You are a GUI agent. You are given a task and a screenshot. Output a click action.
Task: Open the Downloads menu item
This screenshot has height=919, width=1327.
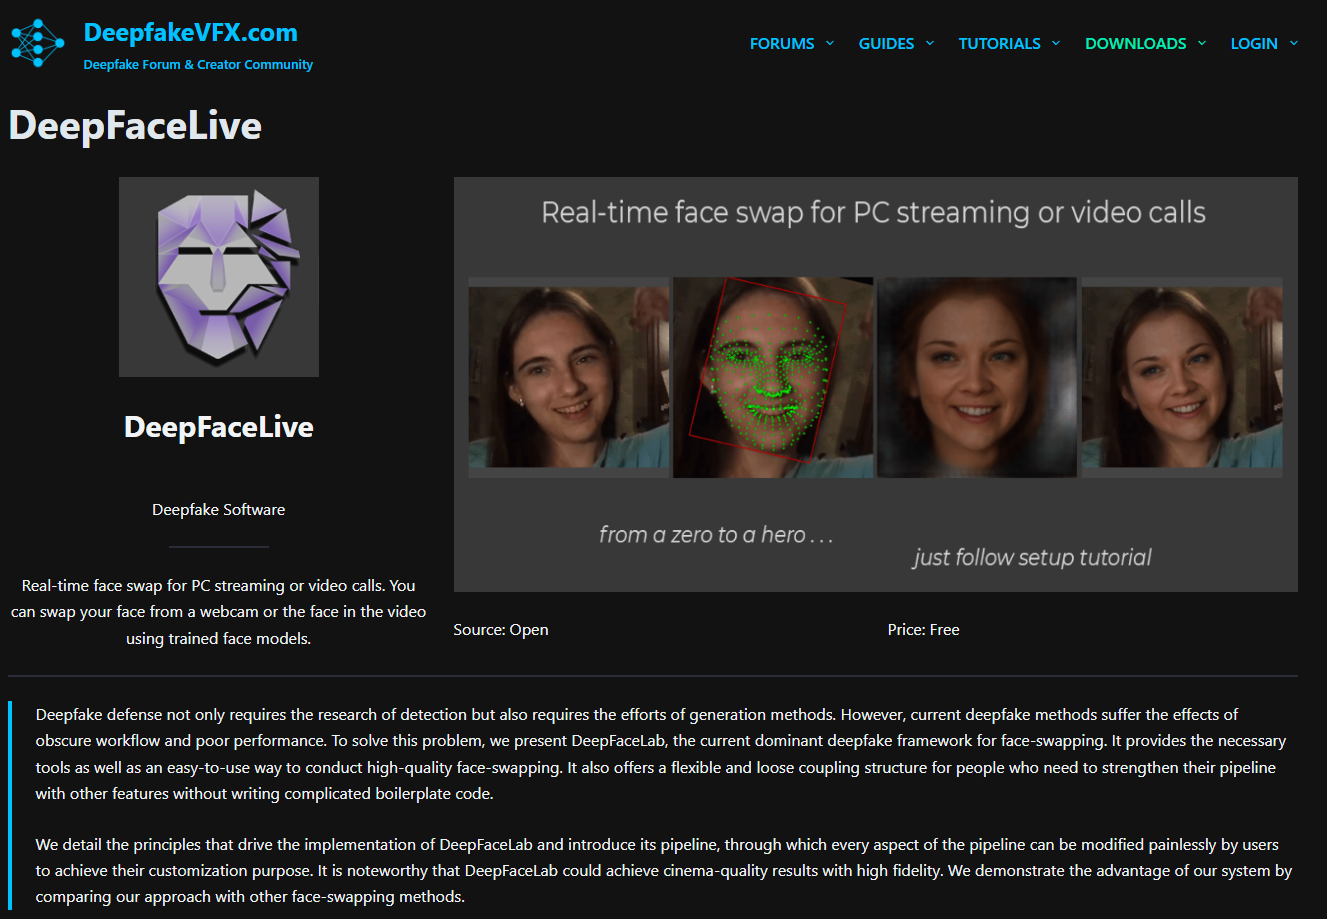[1135, 44]
